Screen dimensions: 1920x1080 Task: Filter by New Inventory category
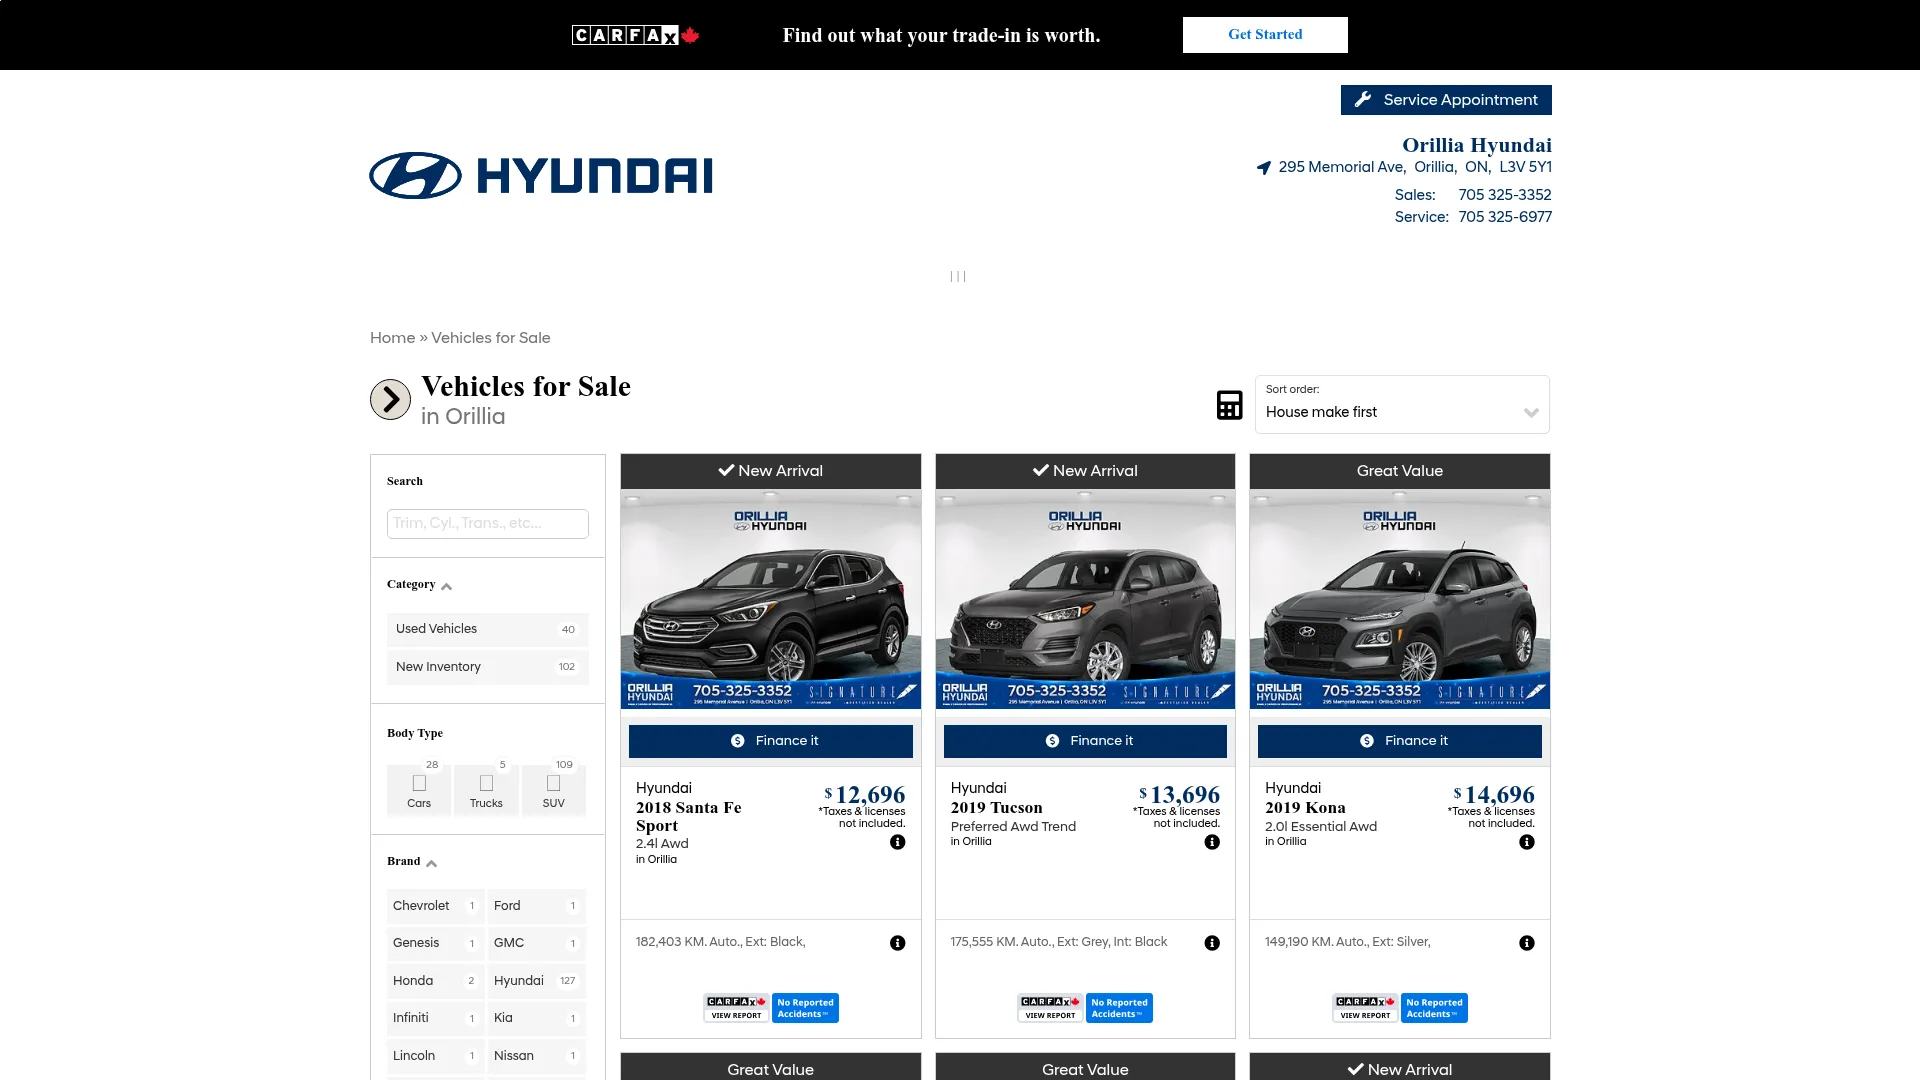point(488,667)
